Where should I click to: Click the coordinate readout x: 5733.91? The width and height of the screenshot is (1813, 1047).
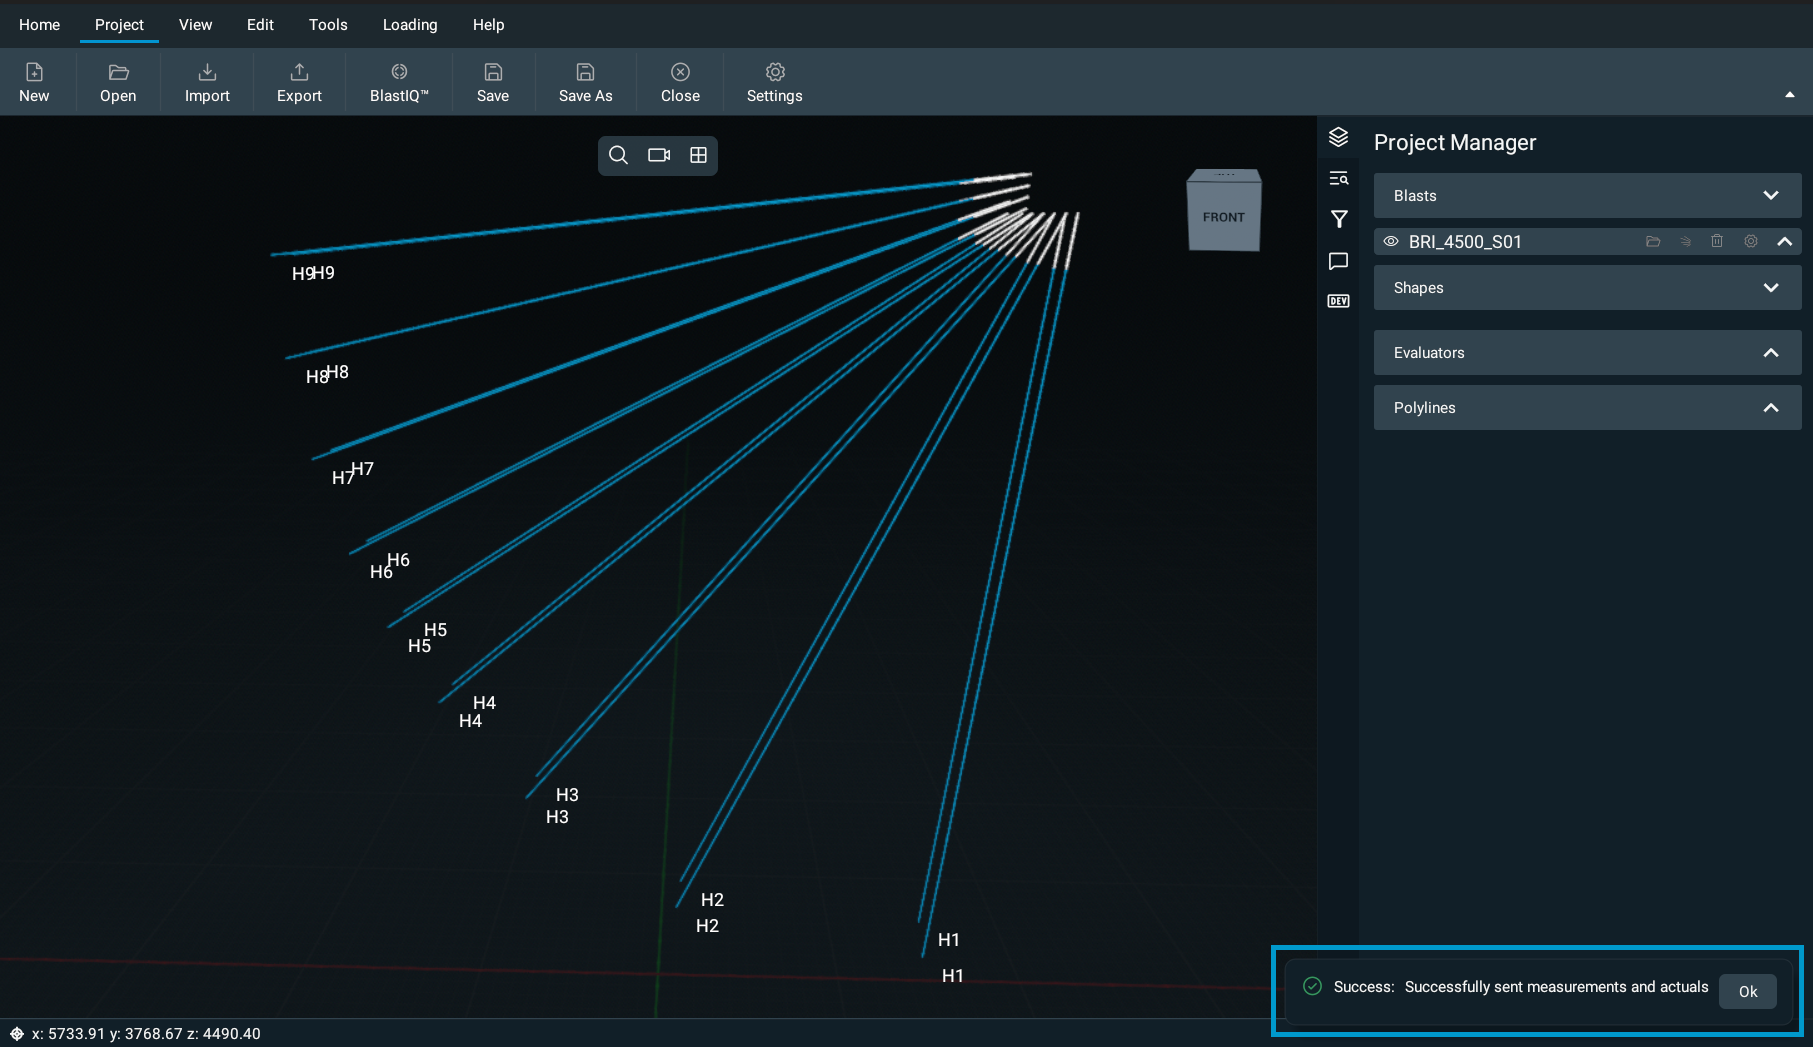pyautogui.click(x=68, y=1033)
